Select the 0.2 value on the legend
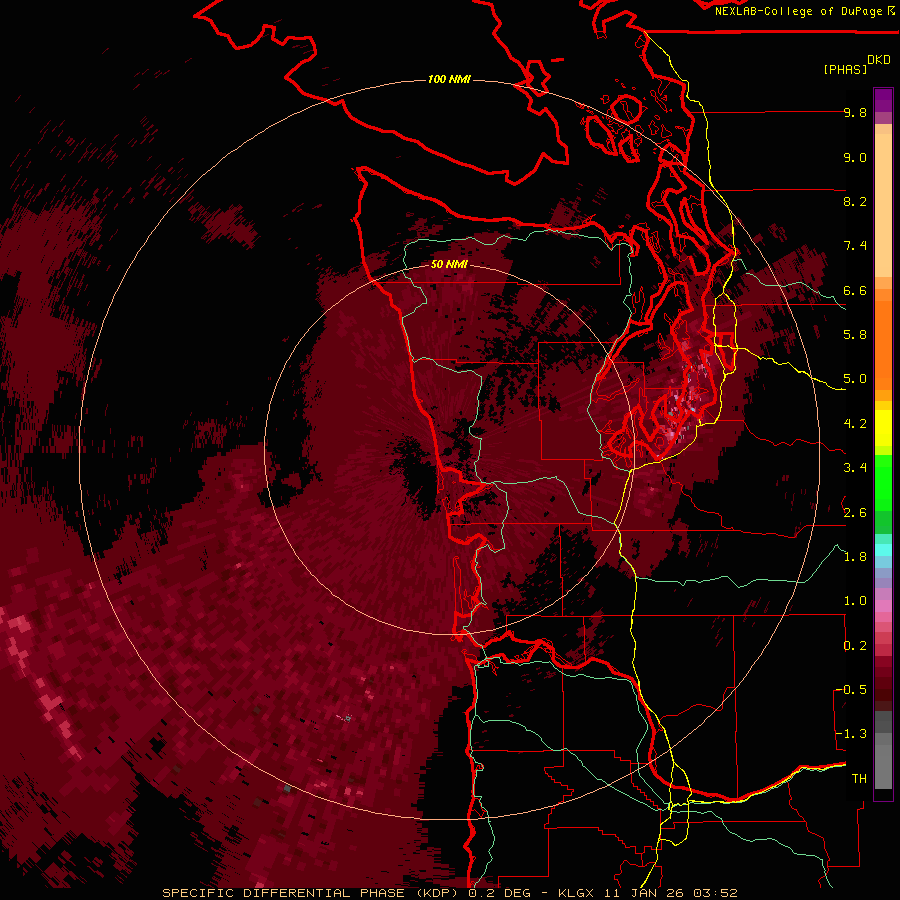This screenshot has height=900, width=900. coord(855,646)
